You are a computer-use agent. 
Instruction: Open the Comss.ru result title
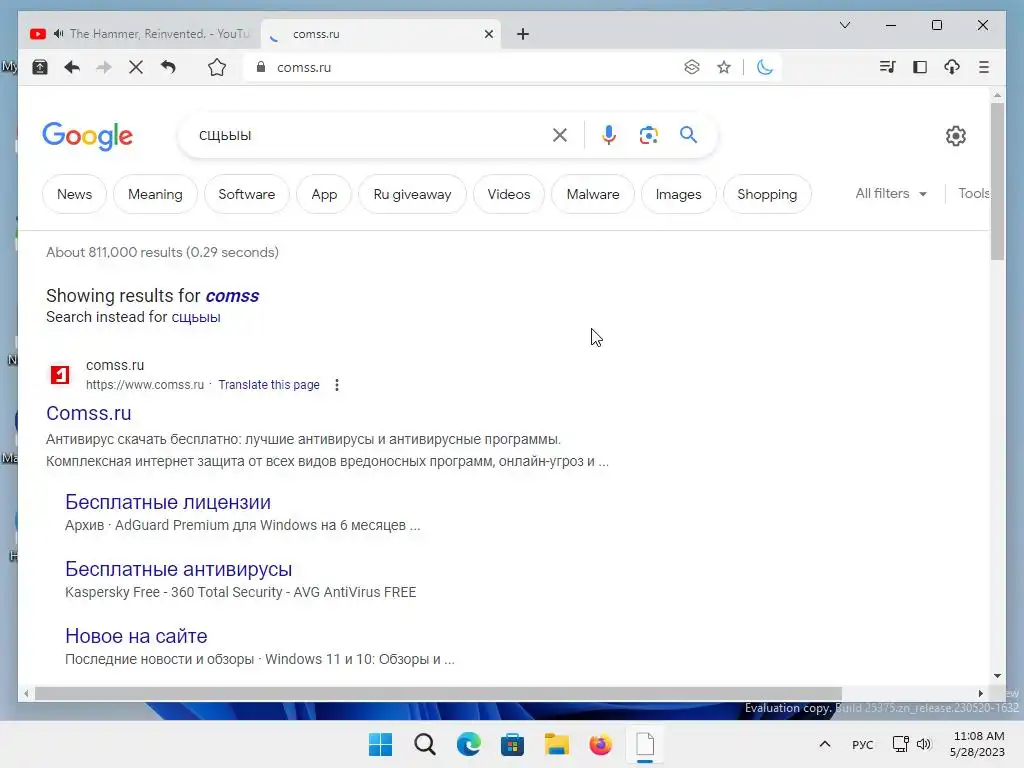tap(89, 413)
